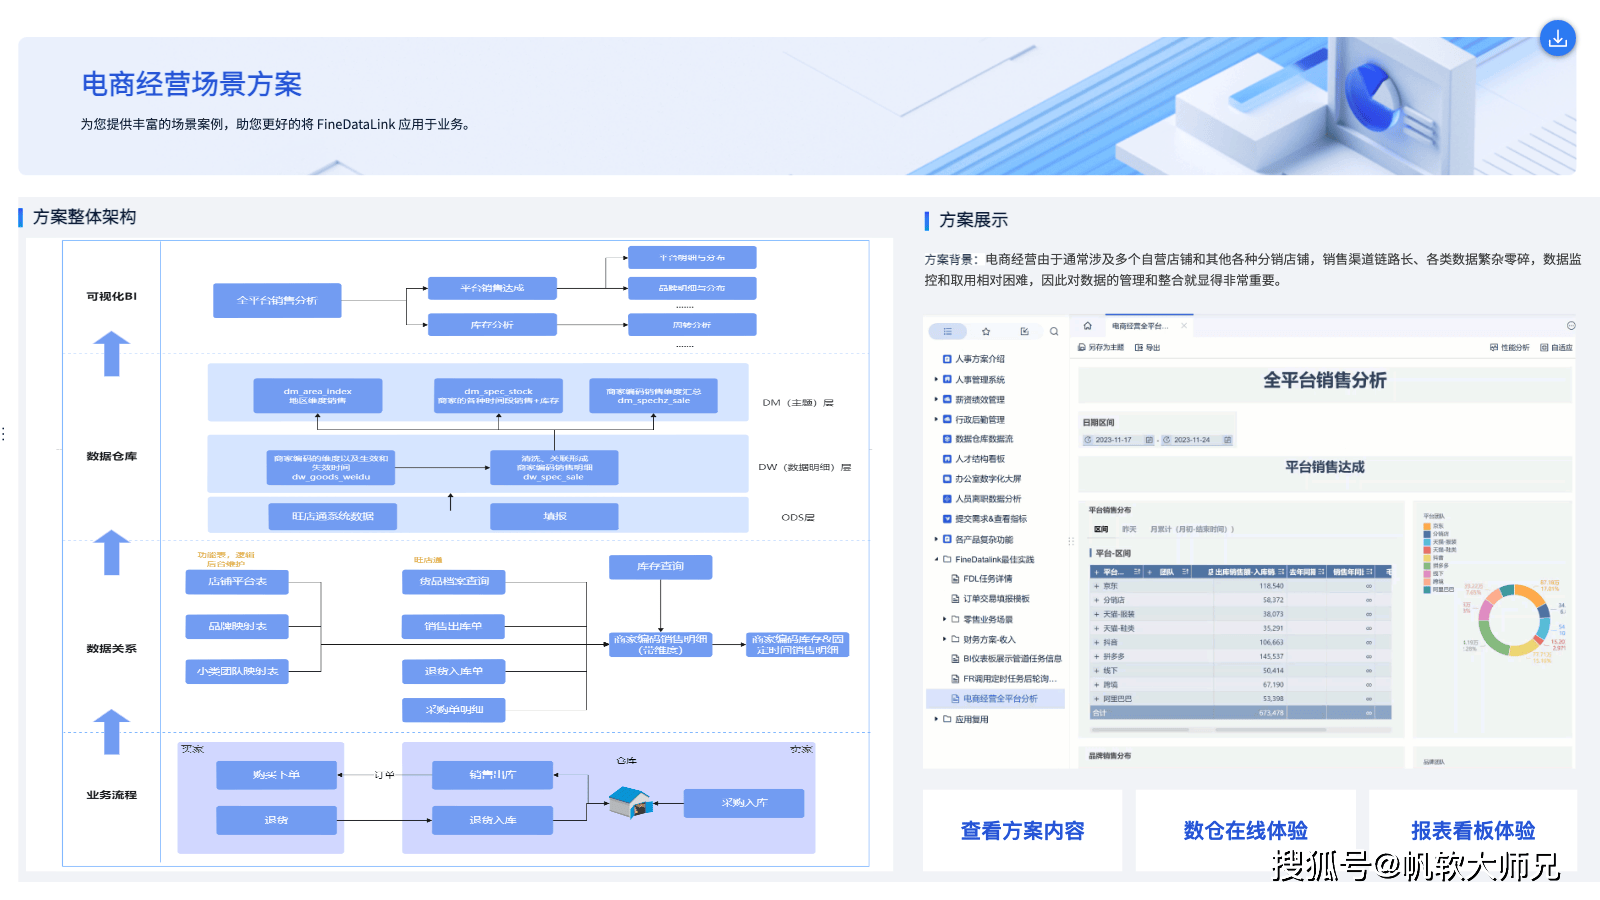Viewport: 1600px width, 900px height.
Task: Click 旺店通系统数据 box in ODS layer
Action: click(x=333, y=516)
